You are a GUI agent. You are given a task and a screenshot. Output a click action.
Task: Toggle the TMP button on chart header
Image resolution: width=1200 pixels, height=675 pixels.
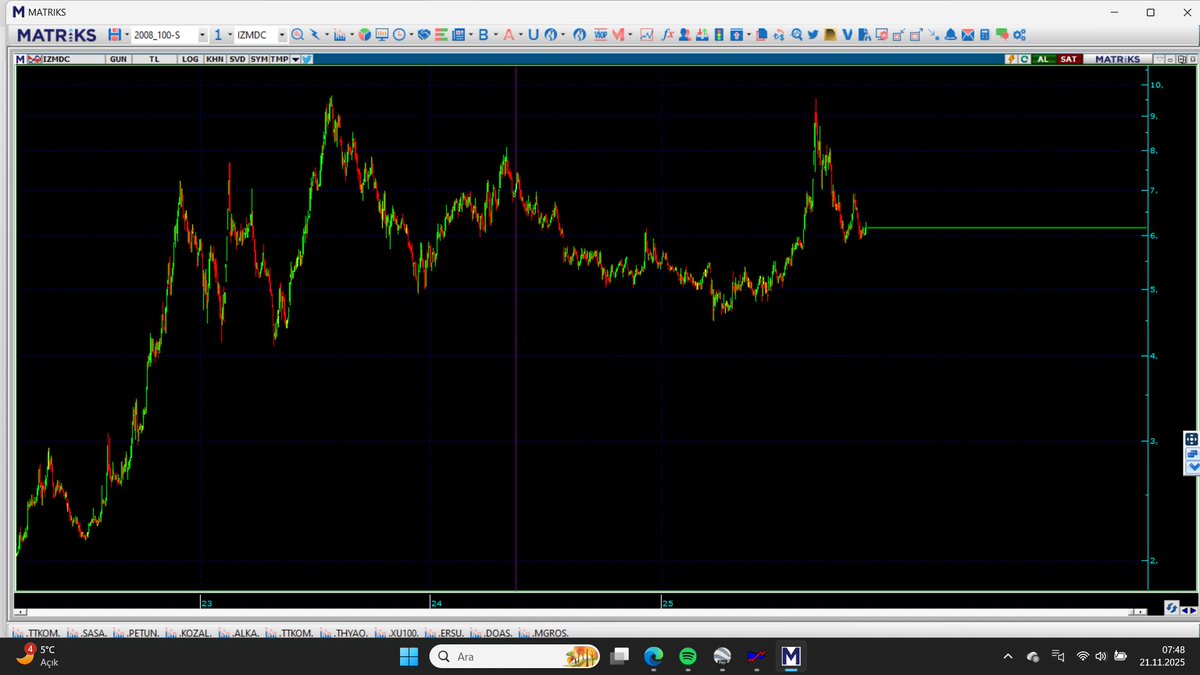click(x=280, y=59)
